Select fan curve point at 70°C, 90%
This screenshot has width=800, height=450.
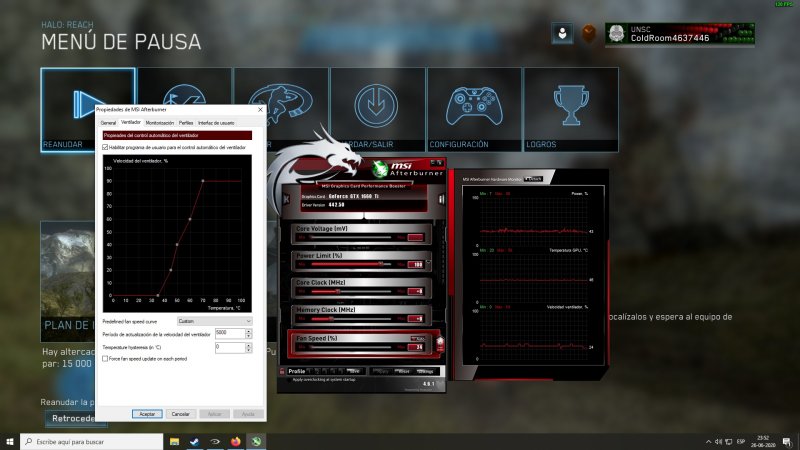point(203,181)
